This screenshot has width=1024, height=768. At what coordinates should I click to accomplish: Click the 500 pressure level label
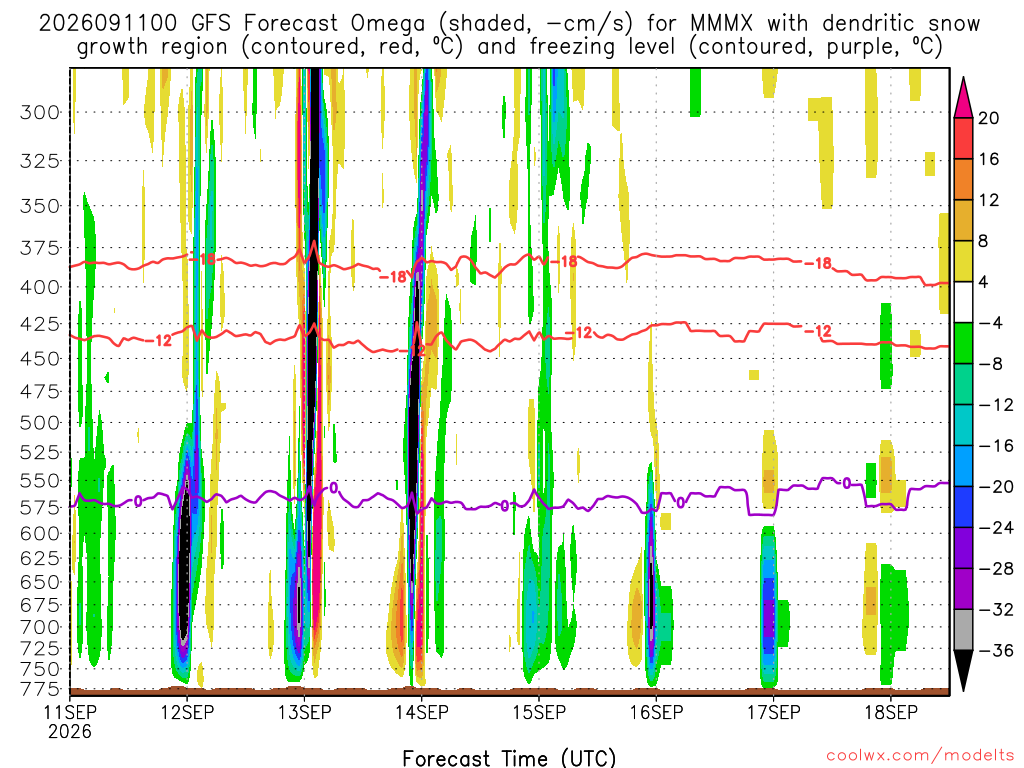point(40,423)
